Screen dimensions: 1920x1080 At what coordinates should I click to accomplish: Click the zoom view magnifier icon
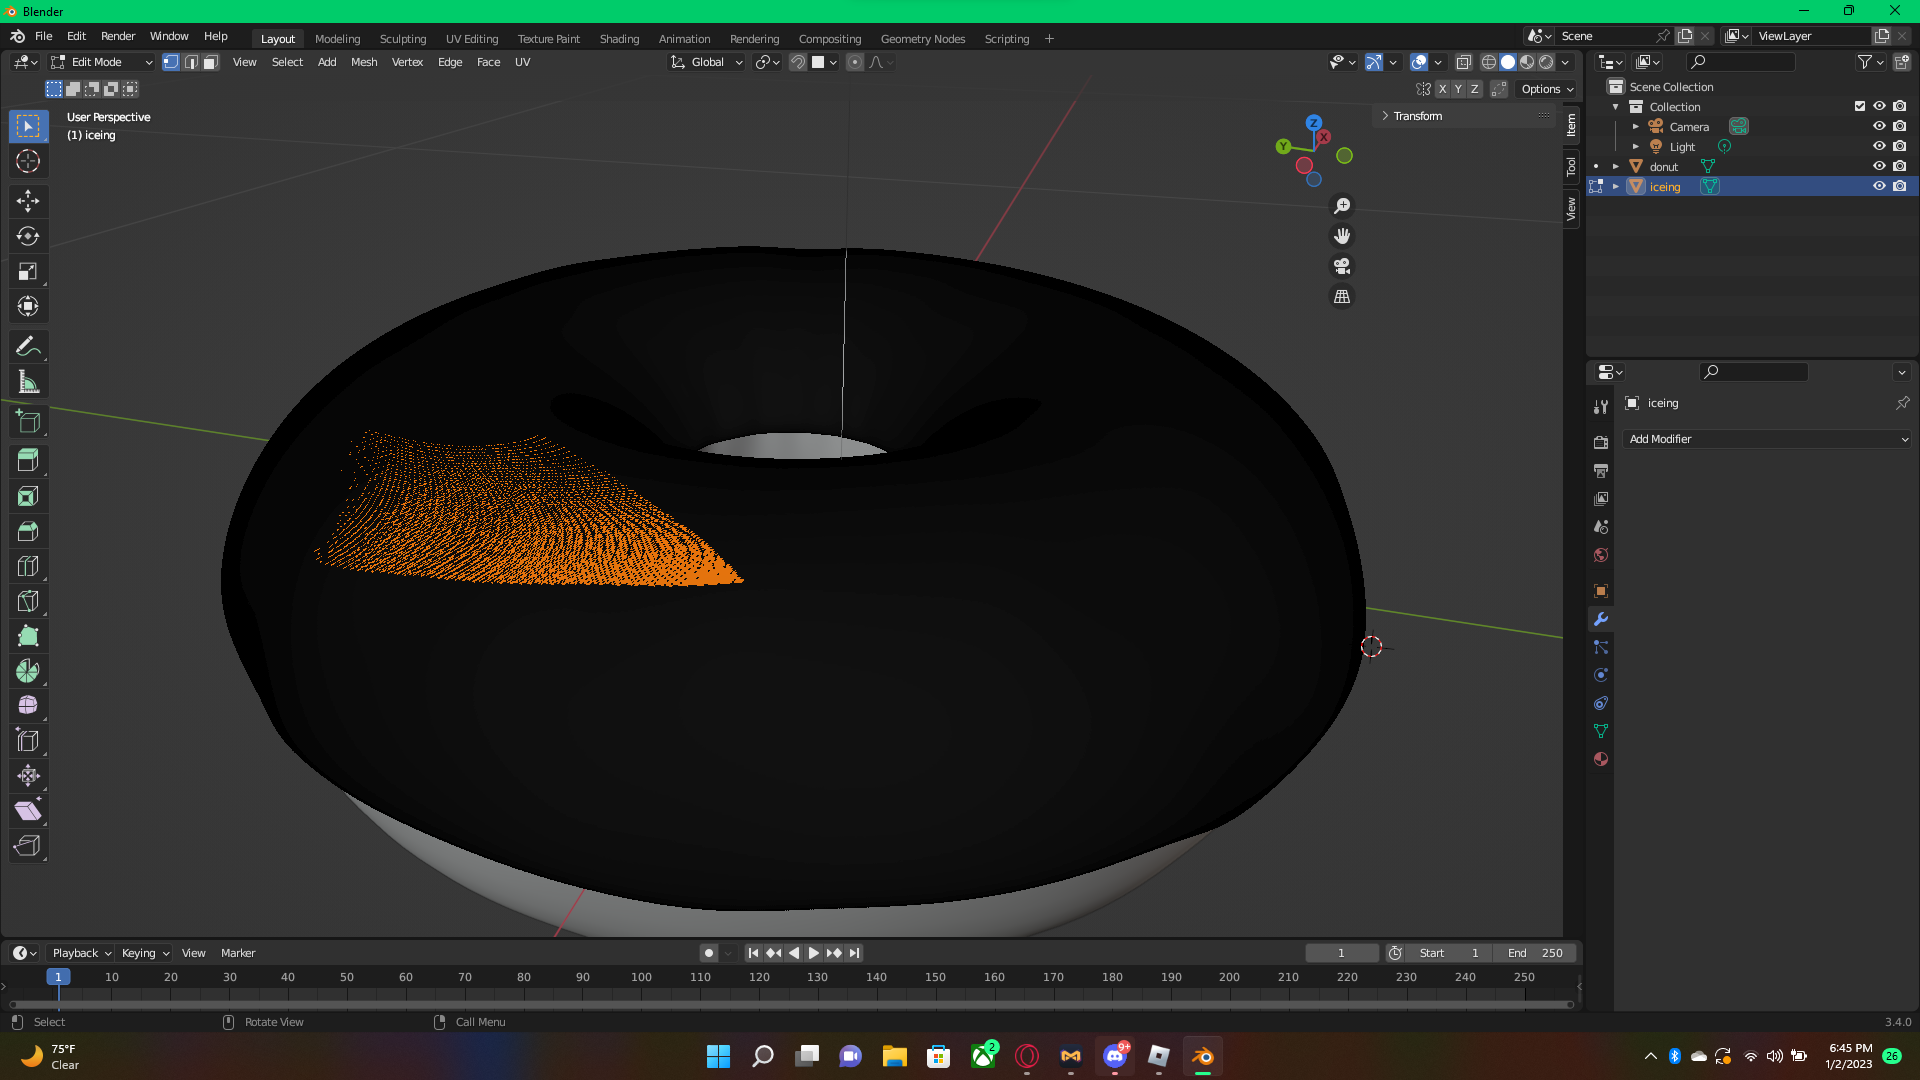(x=1342, y=206)
